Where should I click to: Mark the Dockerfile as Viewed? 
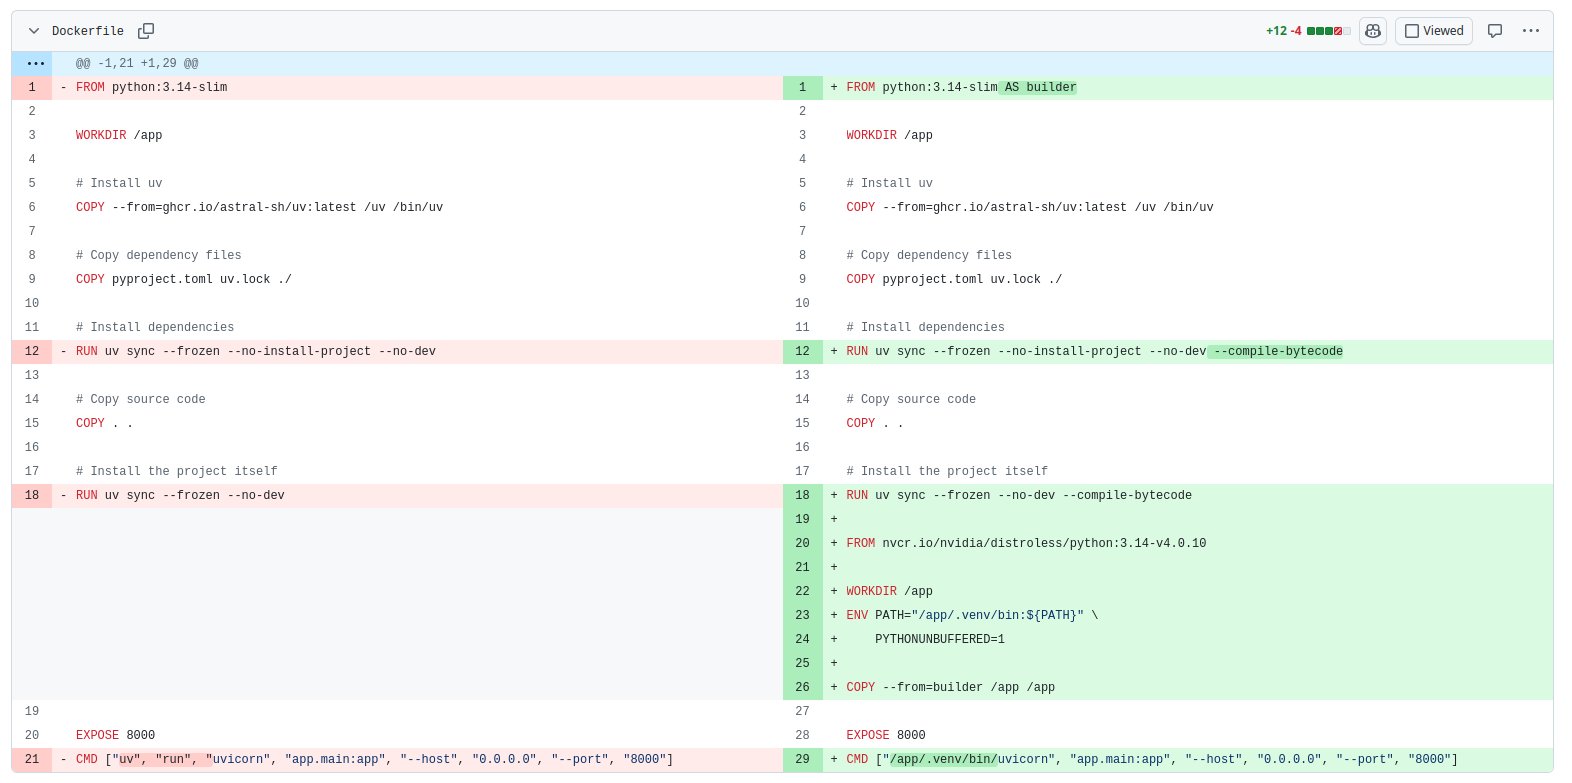click(1434, 31)
